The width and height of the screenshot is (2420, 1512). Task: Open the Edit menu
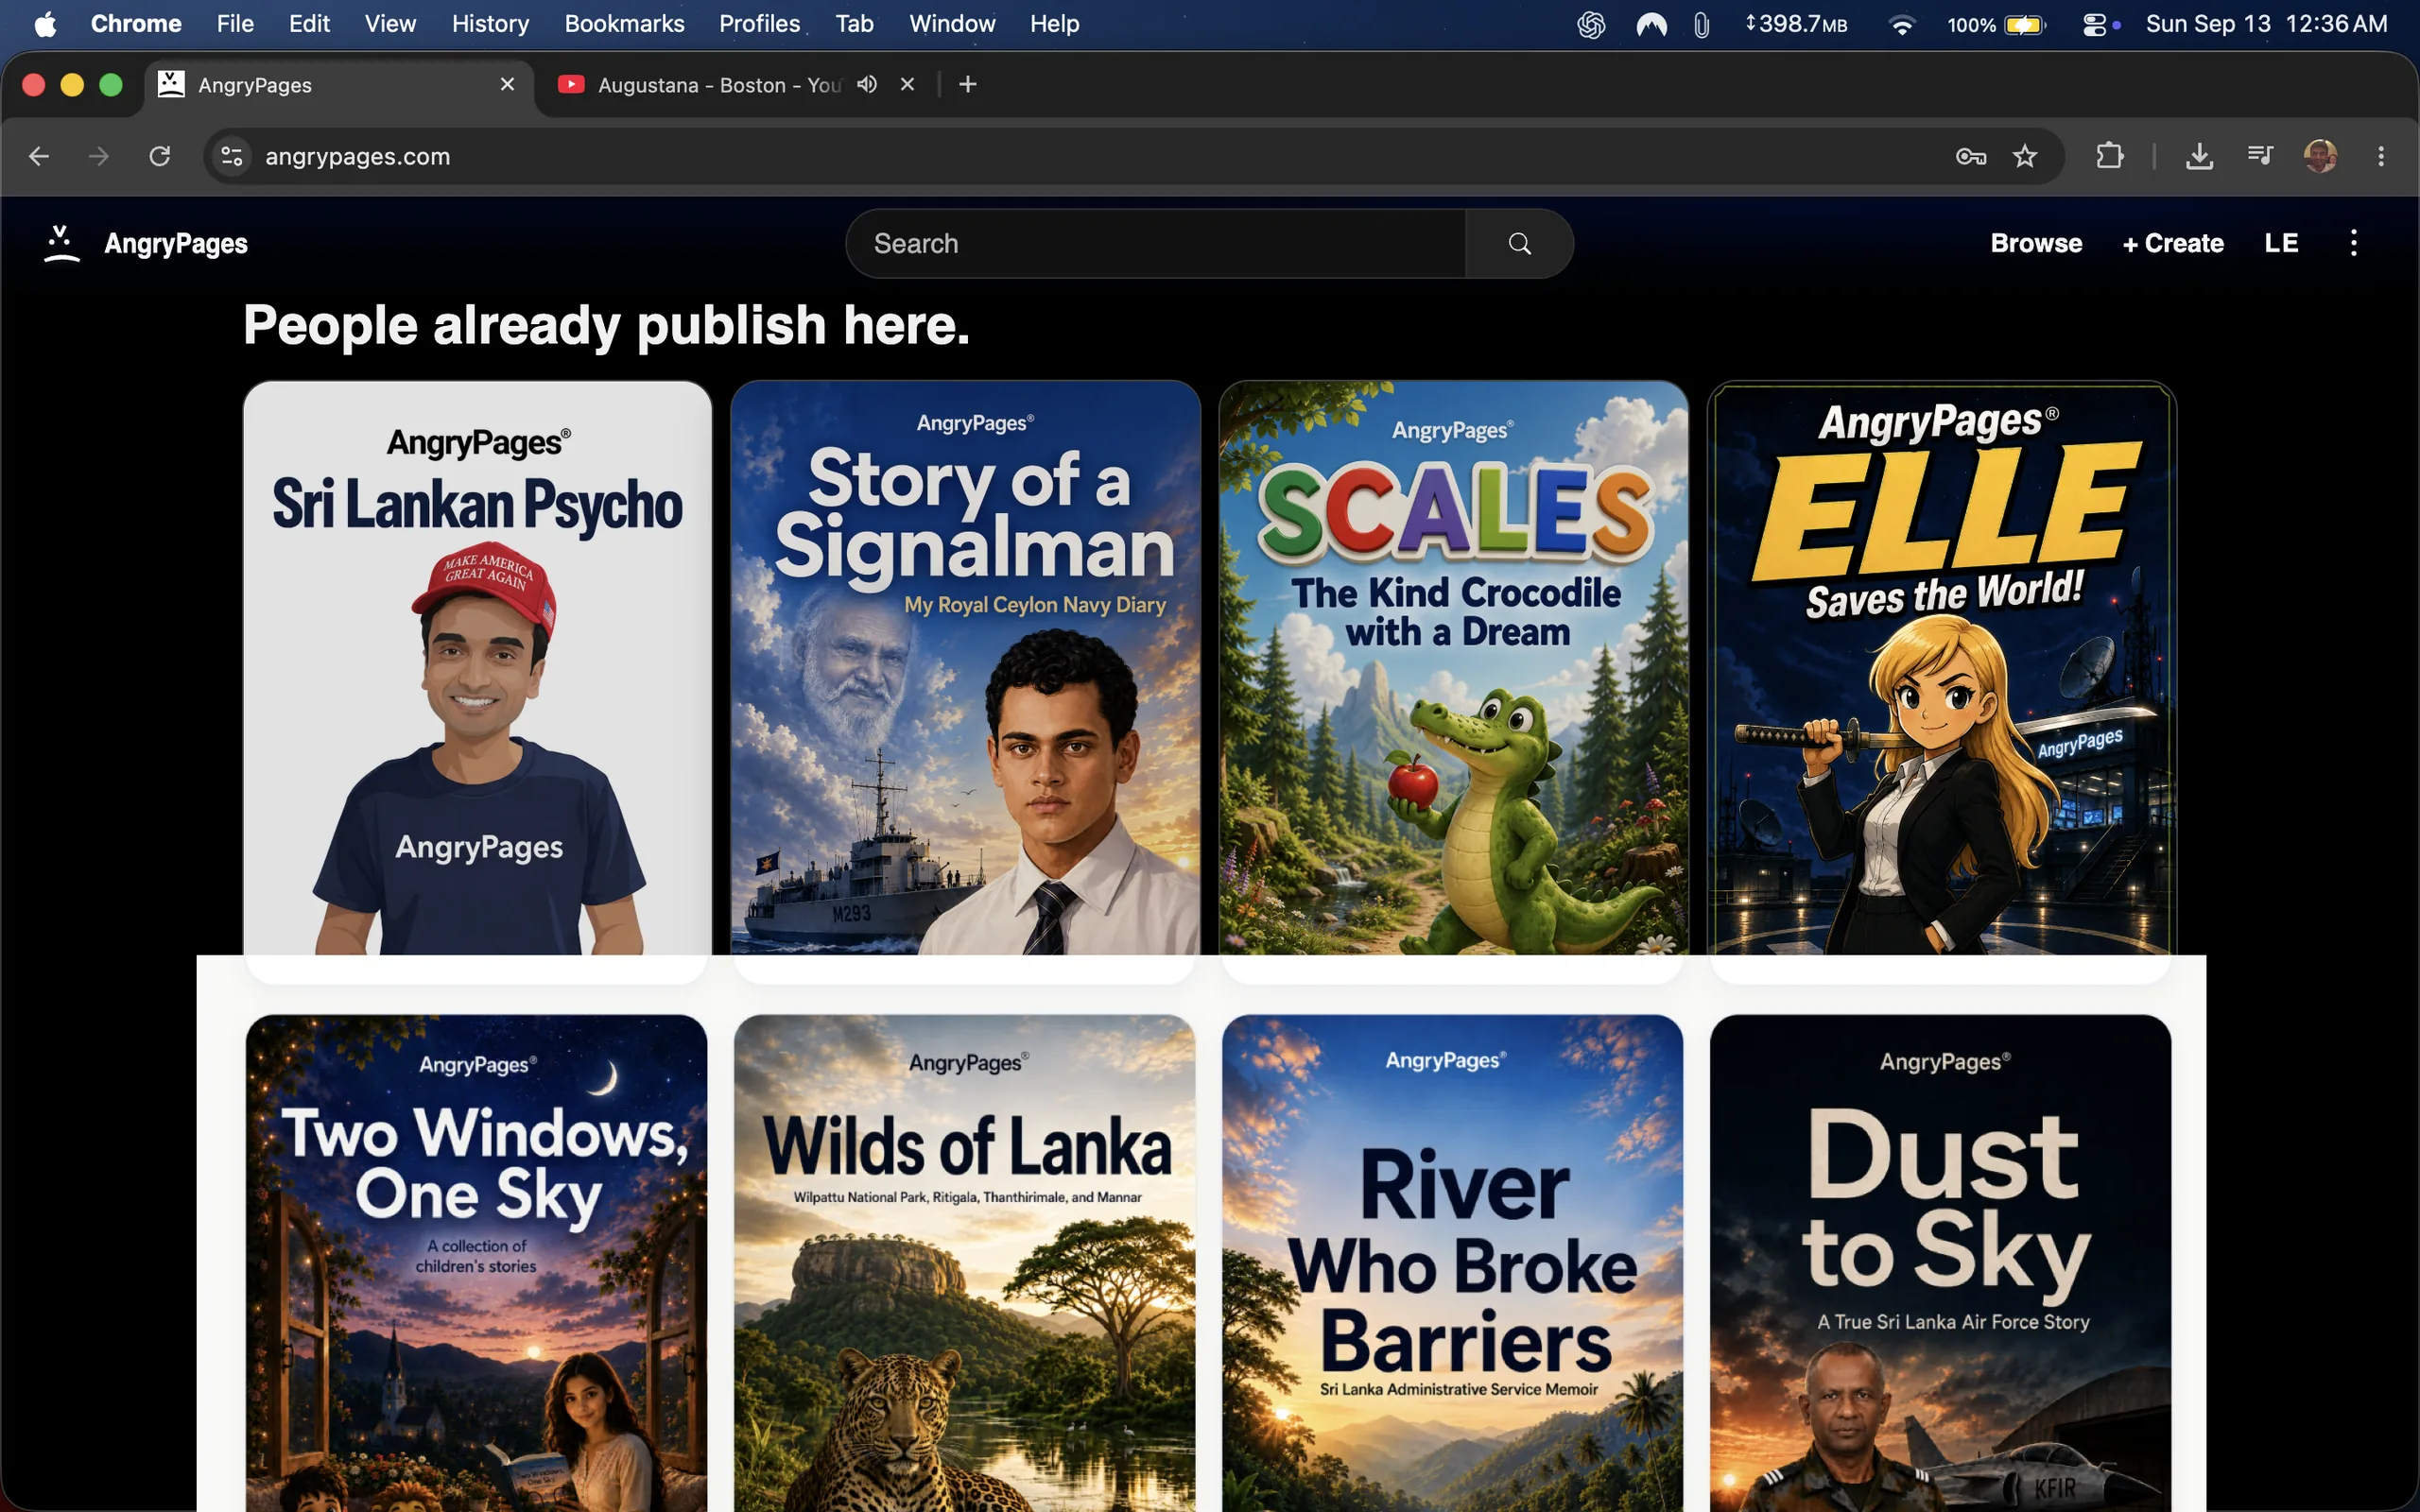click(x=309, y=24)
